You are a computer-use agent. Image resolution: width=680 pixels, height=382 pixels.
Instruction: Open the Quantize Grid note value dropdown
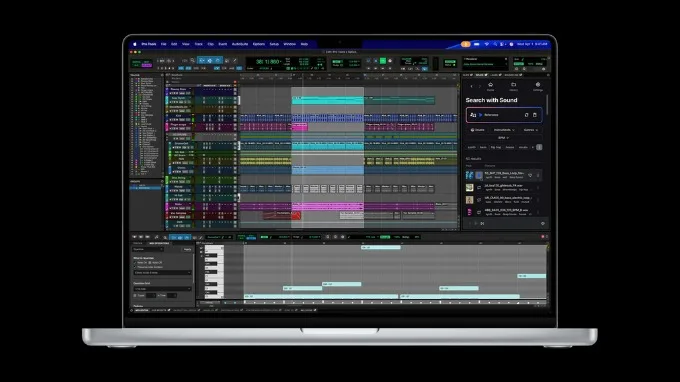(162, 289)
